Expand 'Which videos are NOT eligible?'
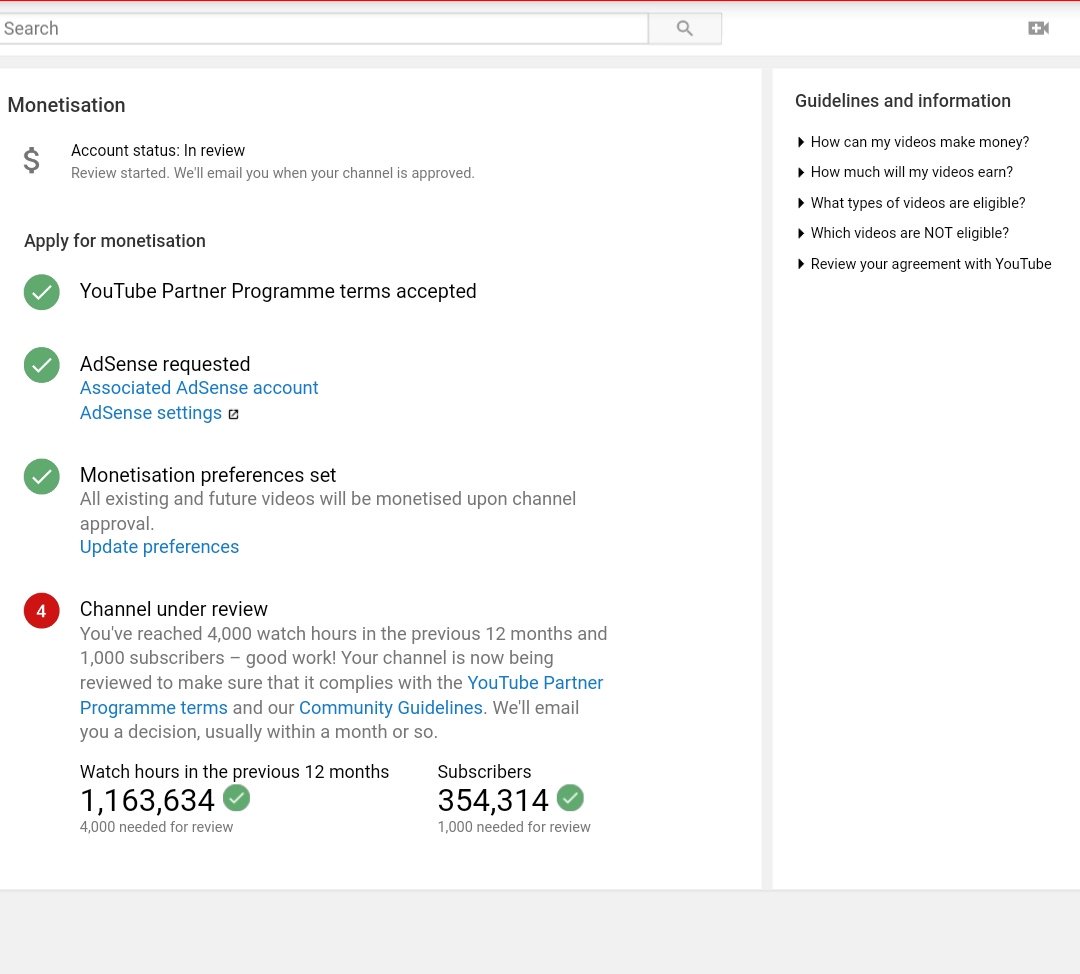Screen dimensions: 1080x974 pos(903,234)
